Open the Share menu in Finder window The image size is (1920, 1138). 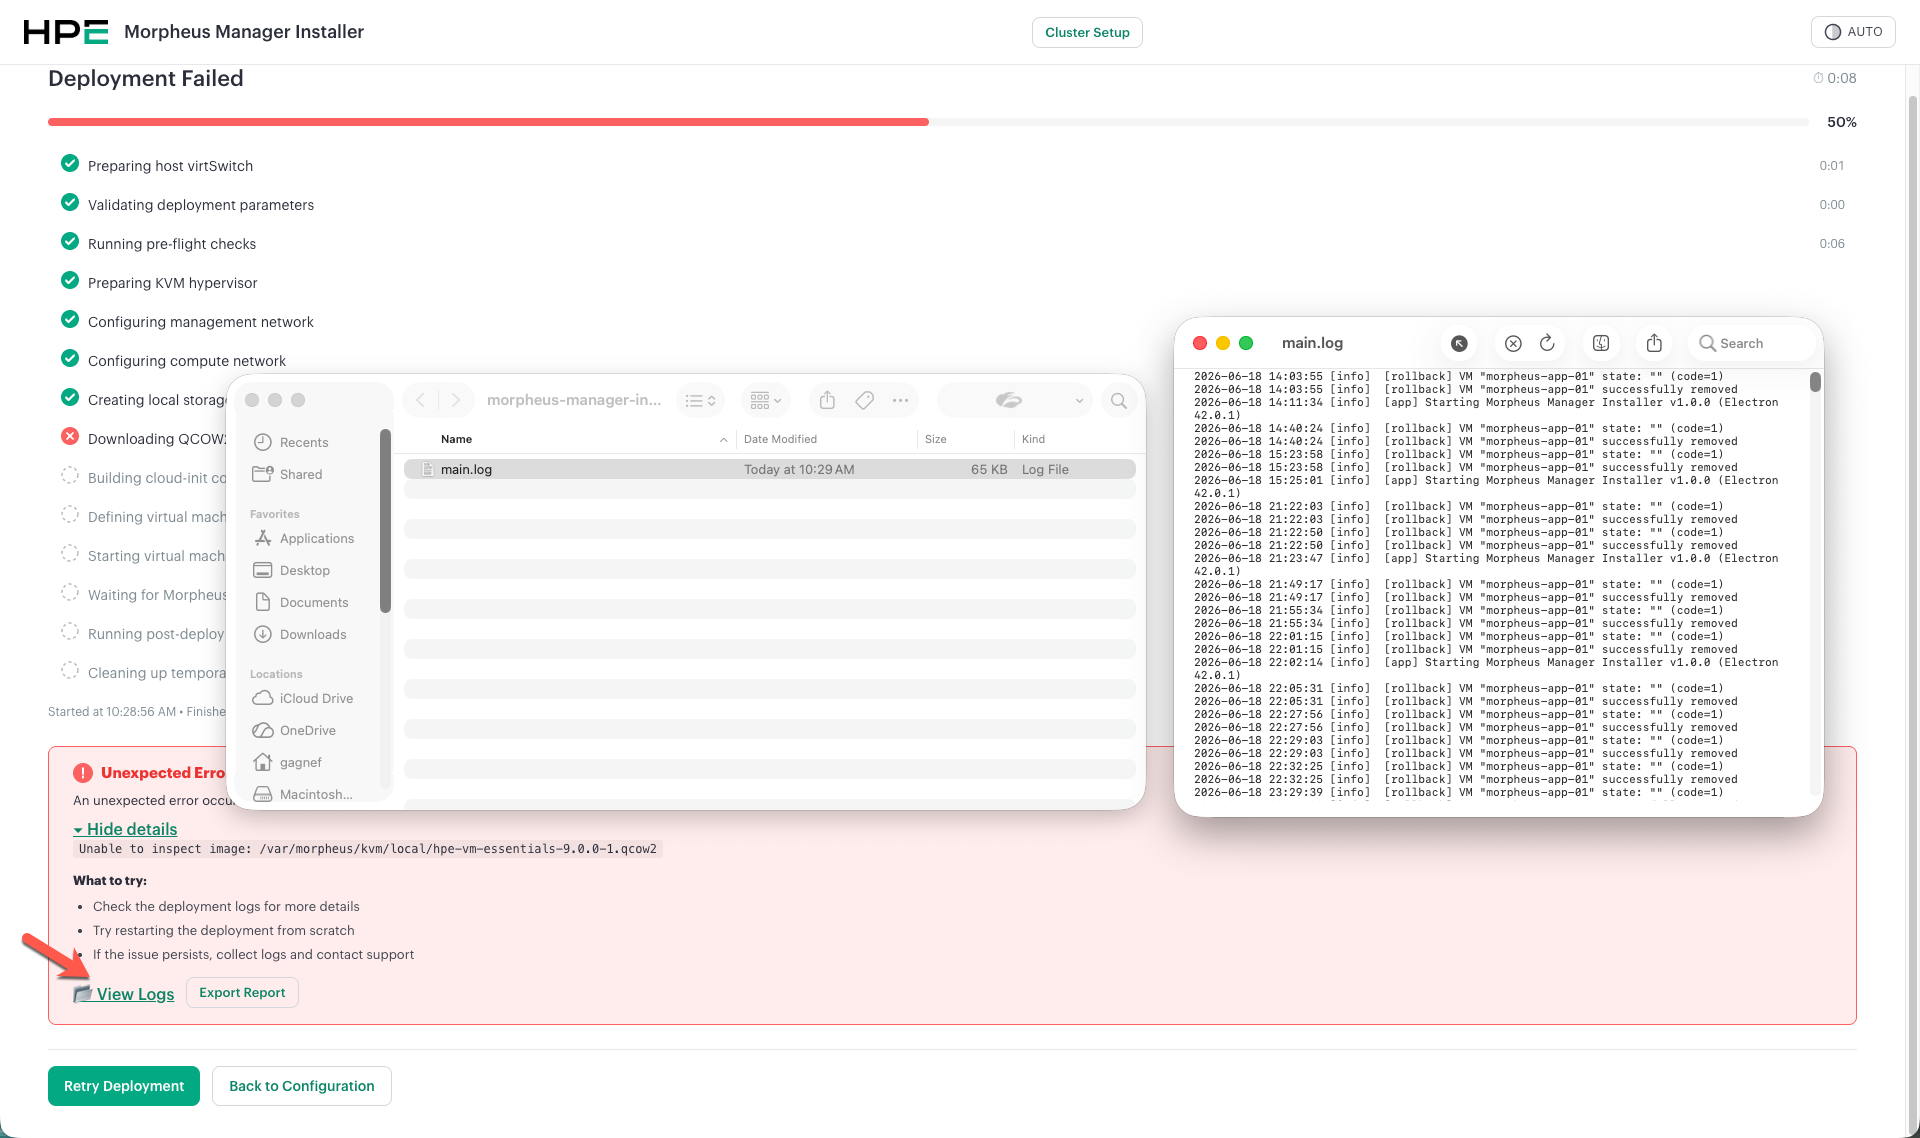(x=827, y=400)
